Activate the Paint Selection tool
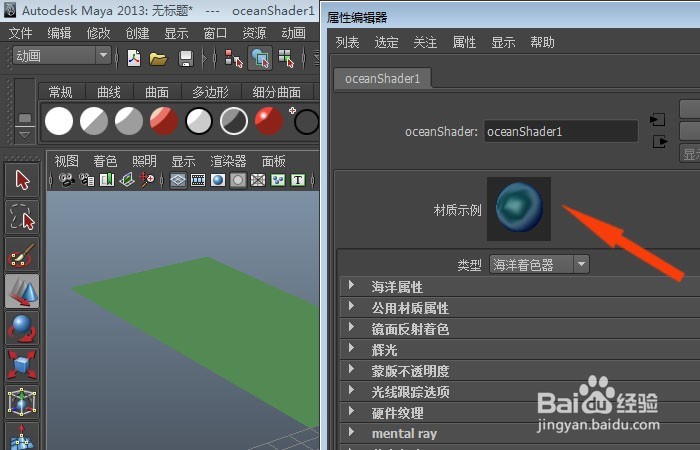The image size is (700, 450). tap(22, 254)
